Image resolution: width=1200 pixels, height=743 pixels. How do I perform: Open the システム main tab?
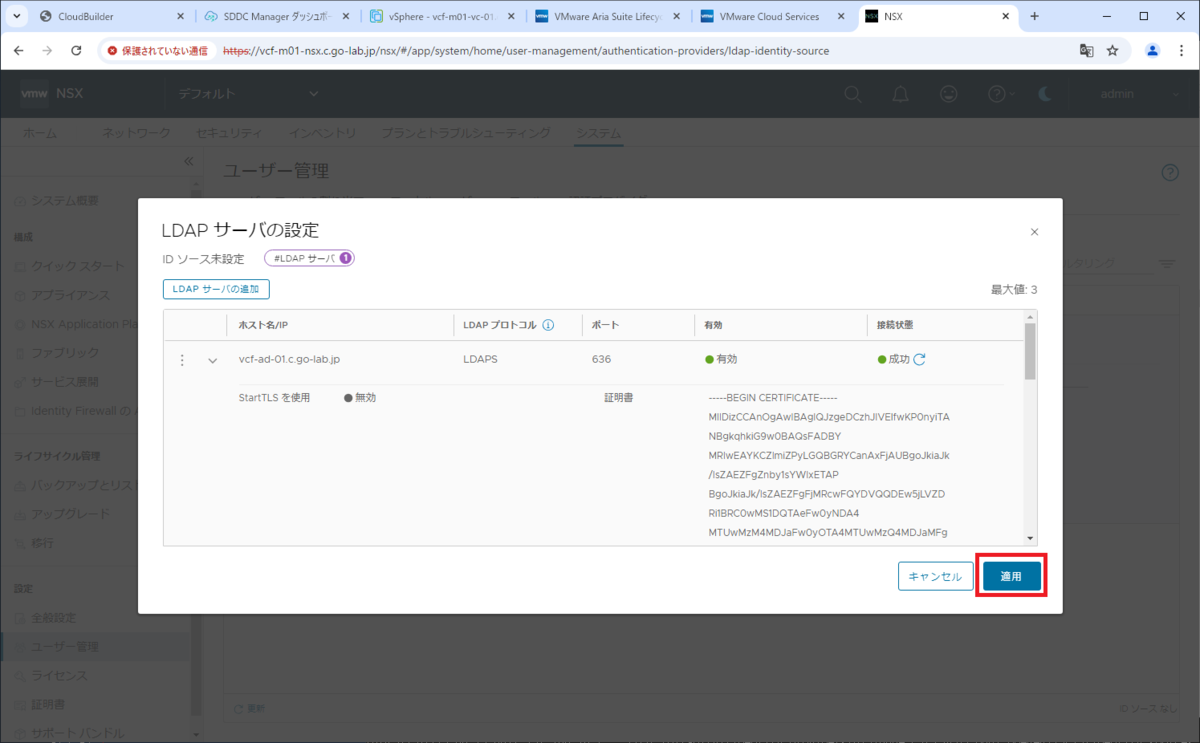(x=598, y=133)
